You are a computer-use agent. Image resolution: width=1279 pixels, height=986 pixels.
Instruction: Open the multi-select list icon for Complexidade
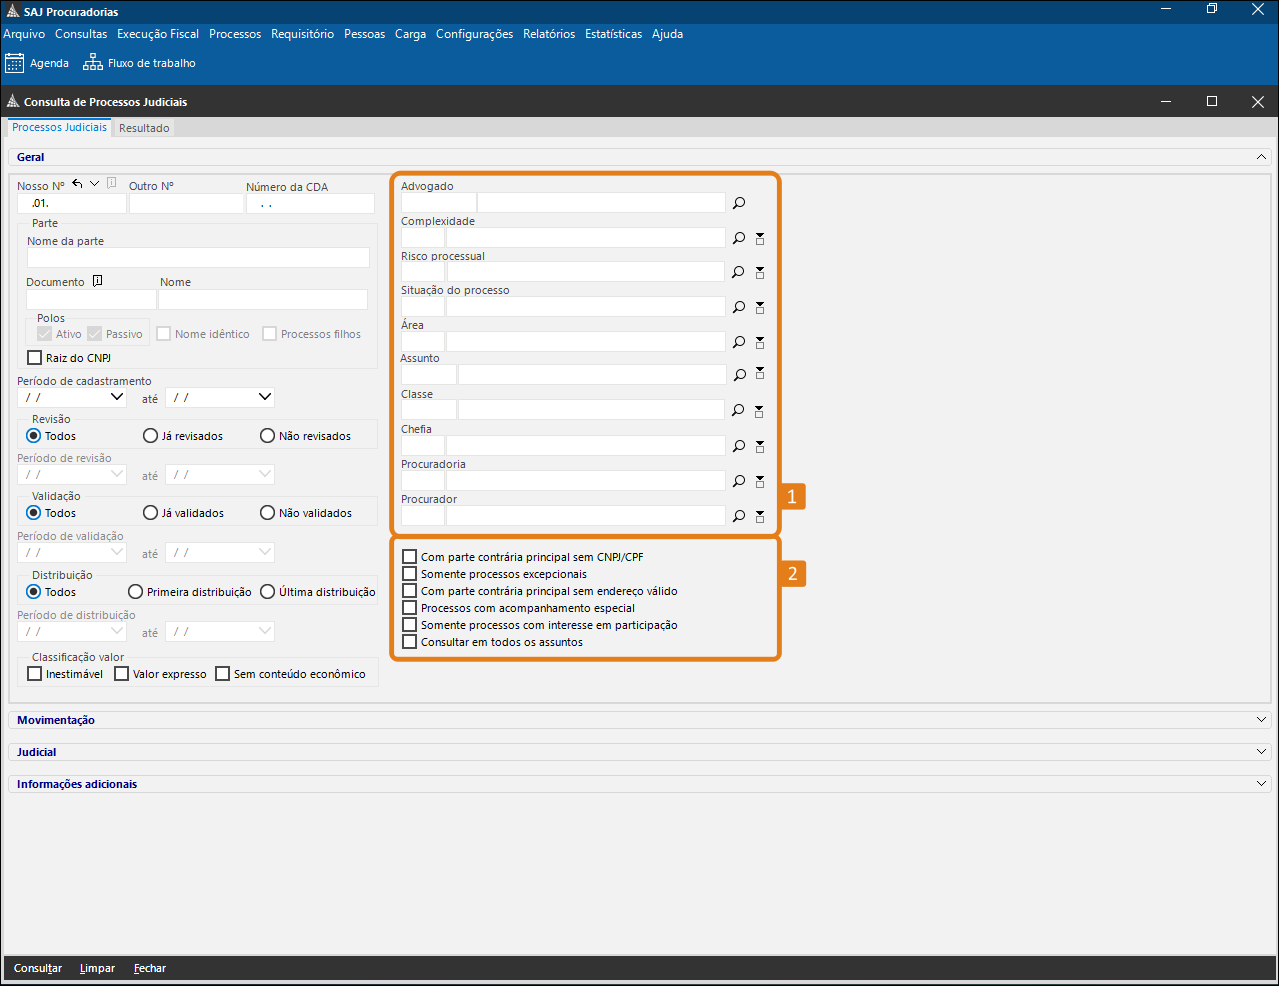click(760, 239)
